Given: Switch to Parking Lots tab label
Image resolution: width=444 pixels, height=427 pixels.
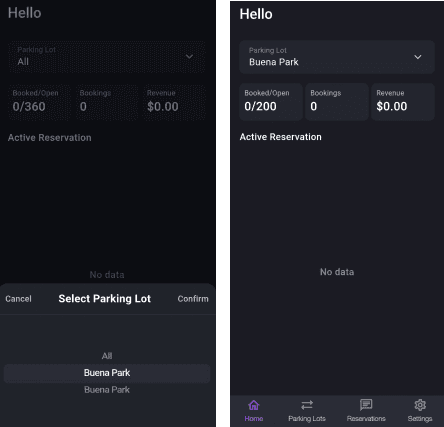Looking at the screenshot, I should pos(307,419).
